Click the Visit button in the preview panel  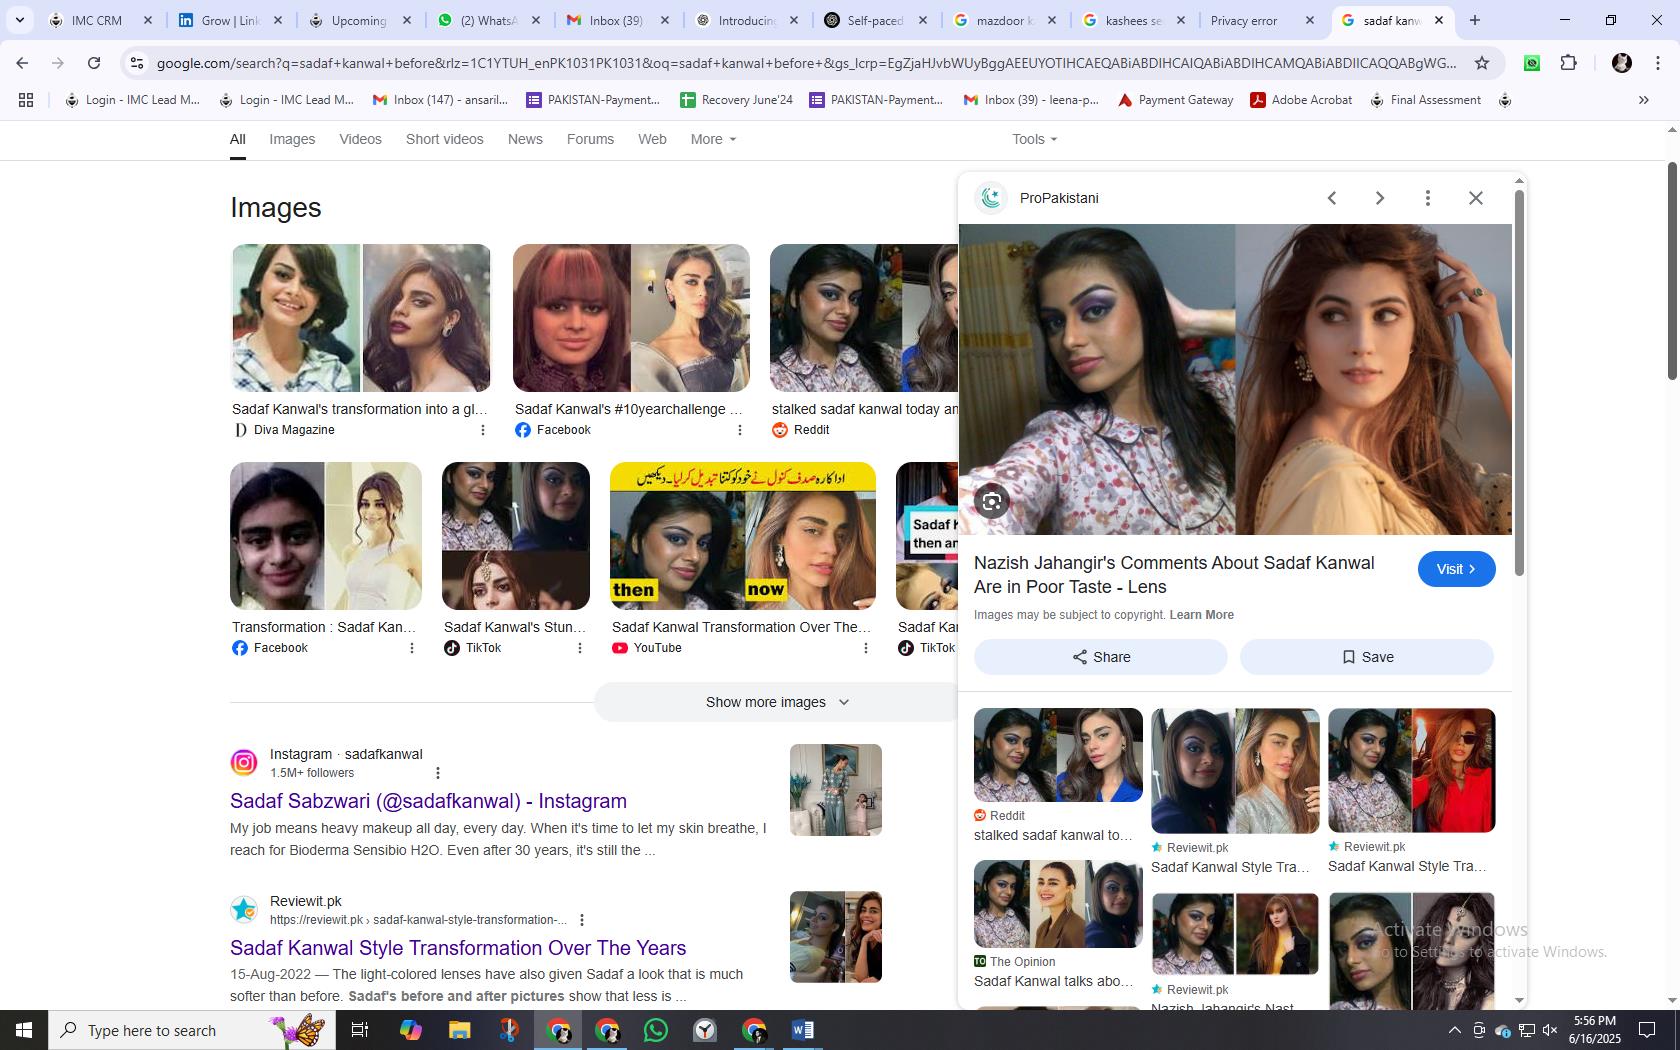[1456, 569]
